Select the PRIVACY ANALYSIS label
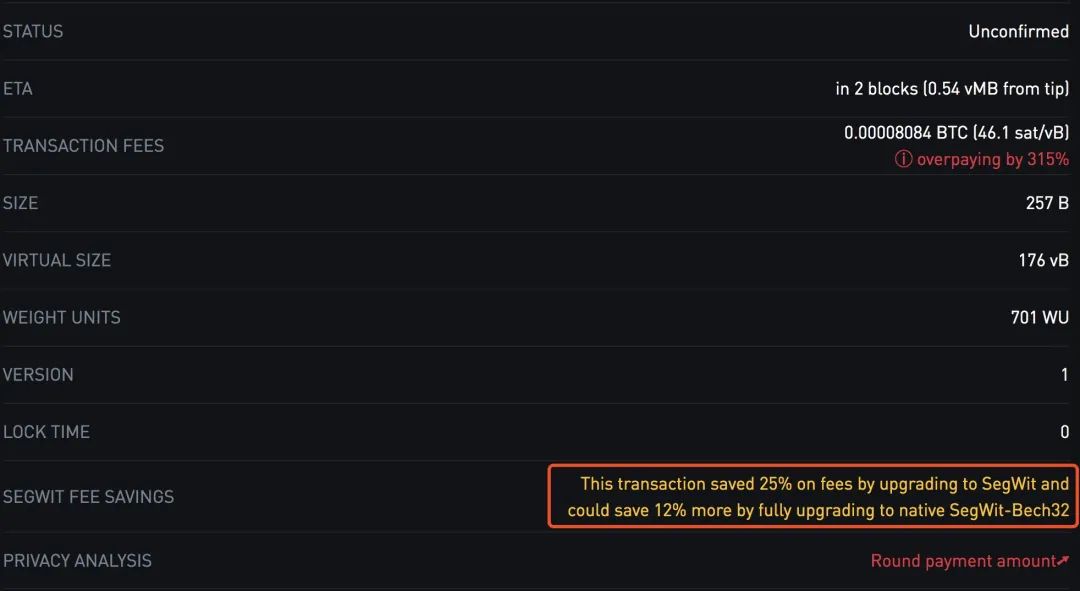Screen dimensions: 1080x591 tap(77, 561)
